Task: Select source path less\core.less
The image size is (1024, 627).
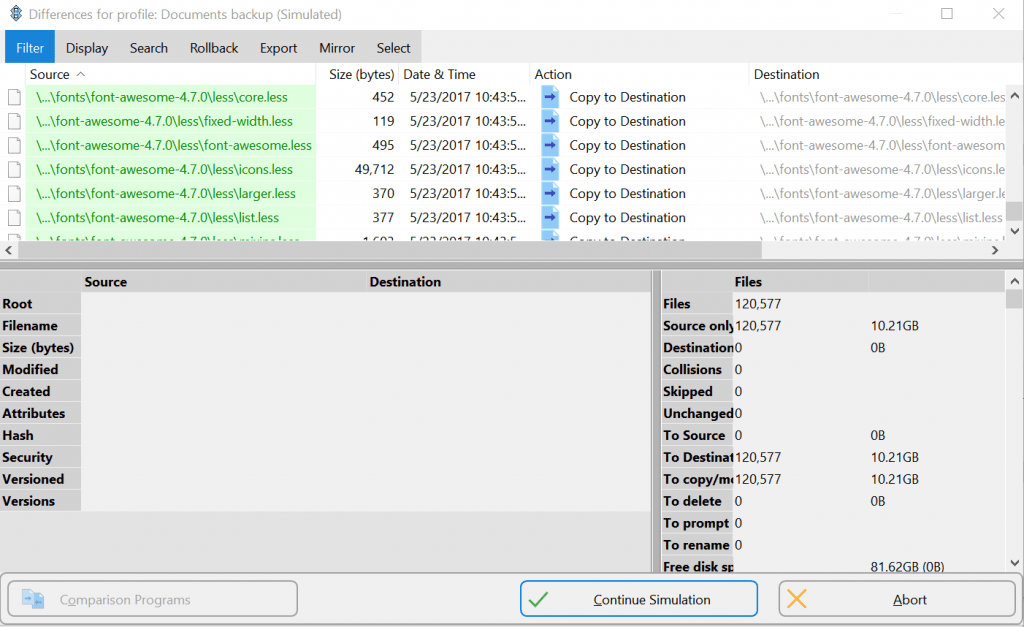Action: (162, 97)
